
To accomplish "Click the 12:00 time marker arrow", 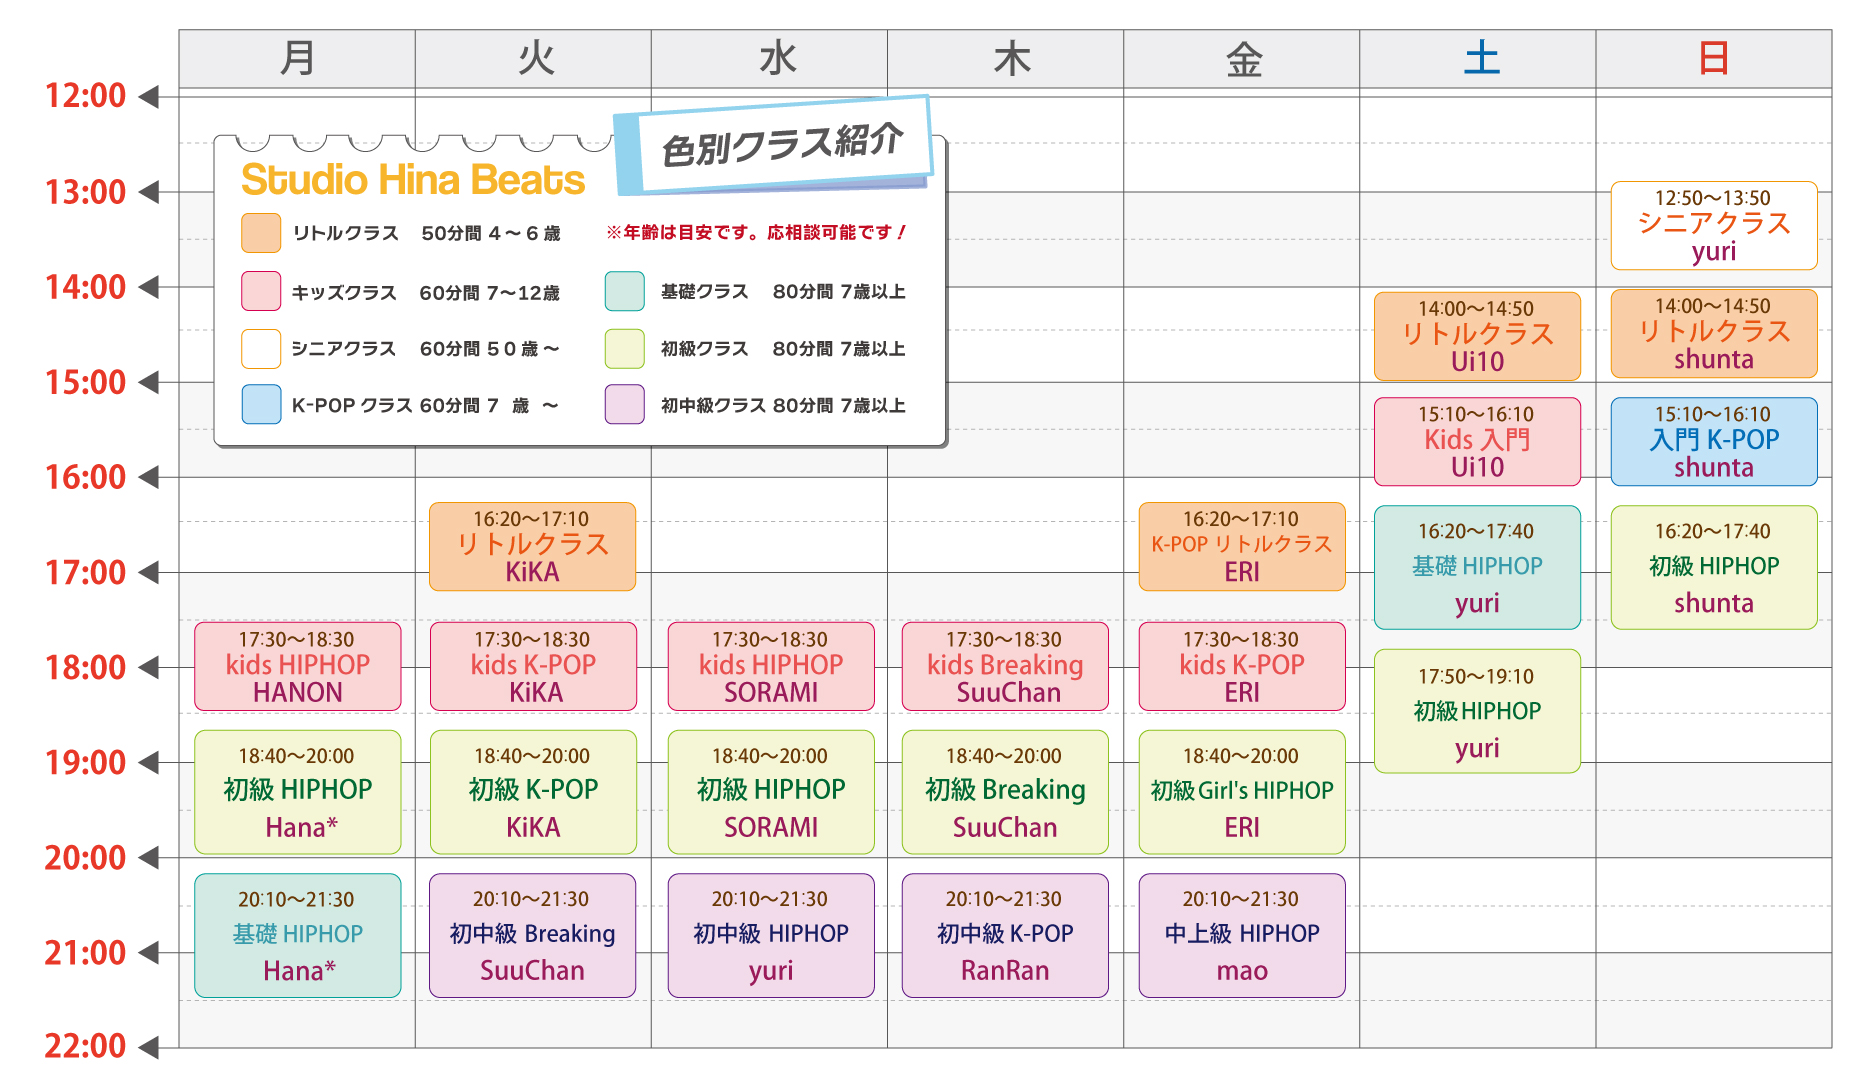I will [x=149, y=97].
